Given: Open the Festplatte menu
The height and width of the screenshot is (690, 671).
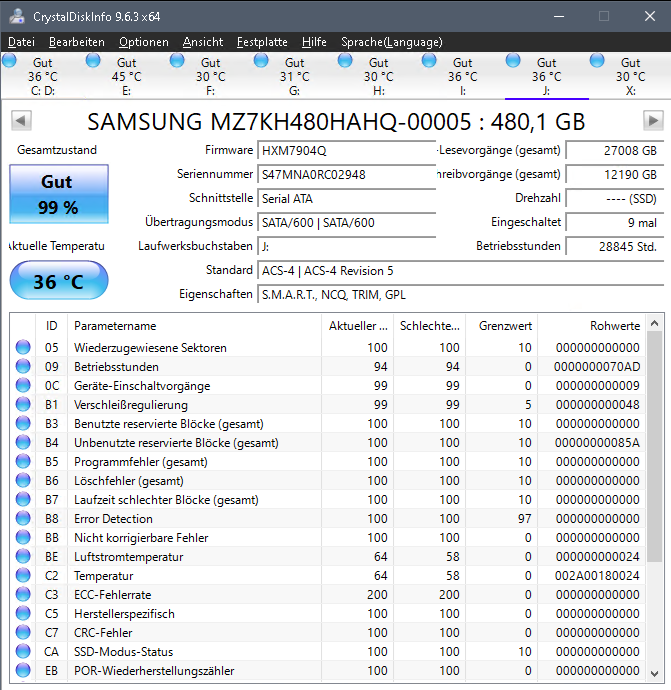Looking at the screenshot, I should click(262, 42).
